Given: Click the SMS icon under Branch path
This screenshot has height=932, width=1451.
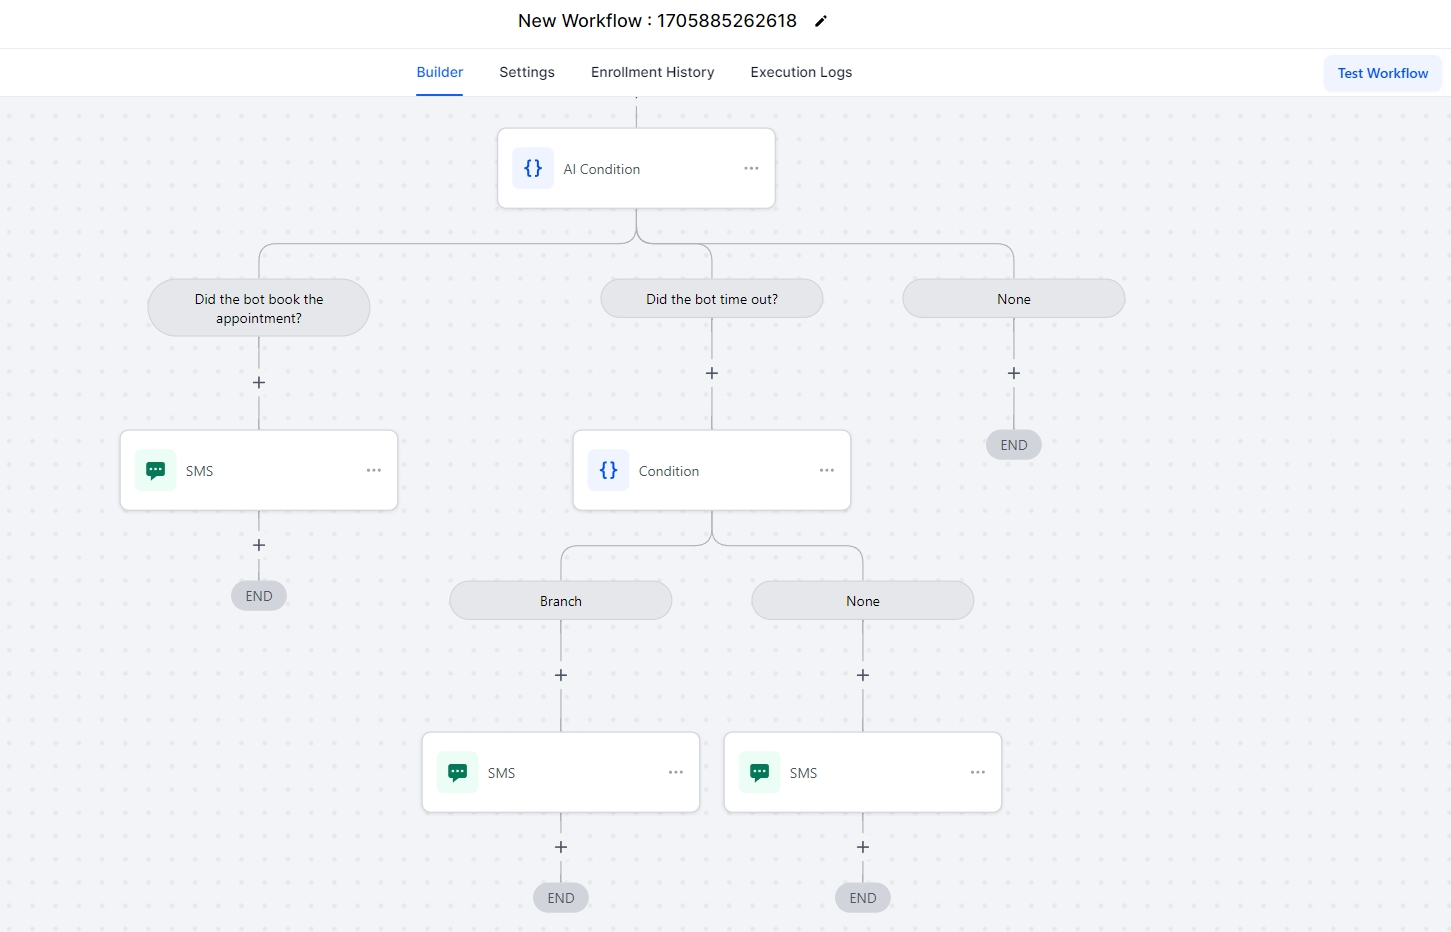Looking at the screenshot, I should (458, 773).
